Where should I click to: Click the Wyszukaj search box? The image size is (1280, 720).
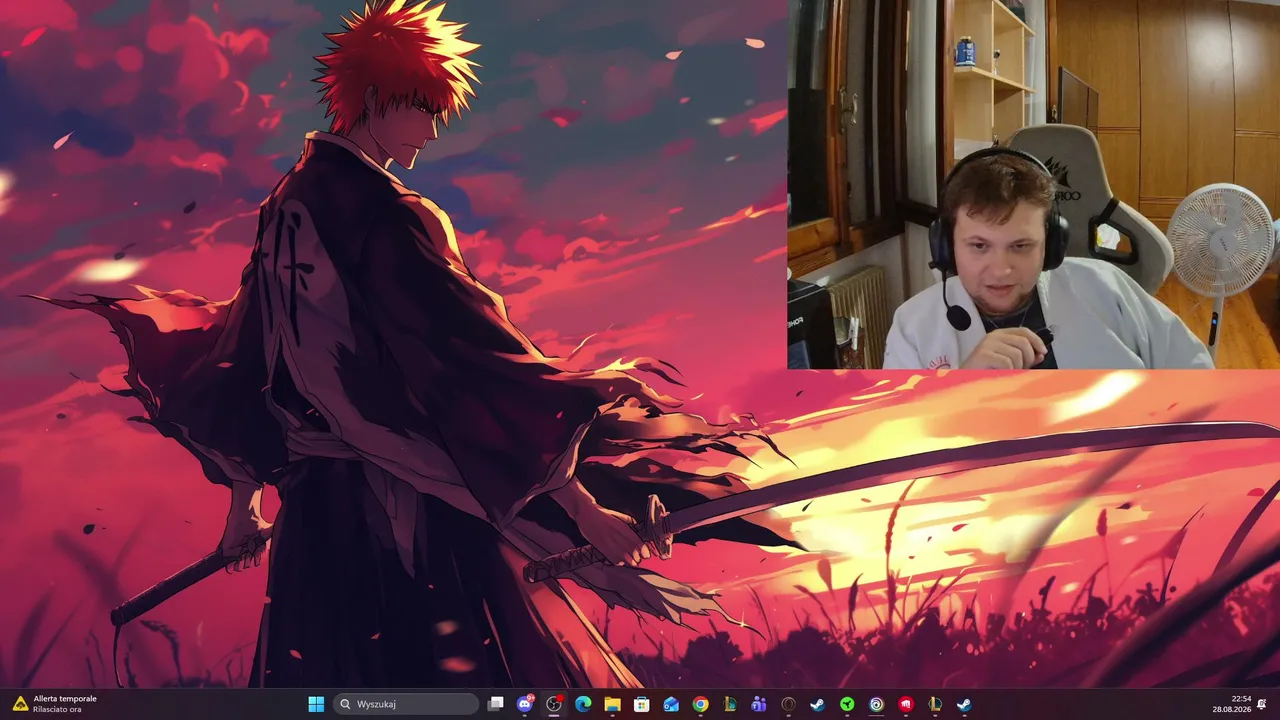pos(406,704)
